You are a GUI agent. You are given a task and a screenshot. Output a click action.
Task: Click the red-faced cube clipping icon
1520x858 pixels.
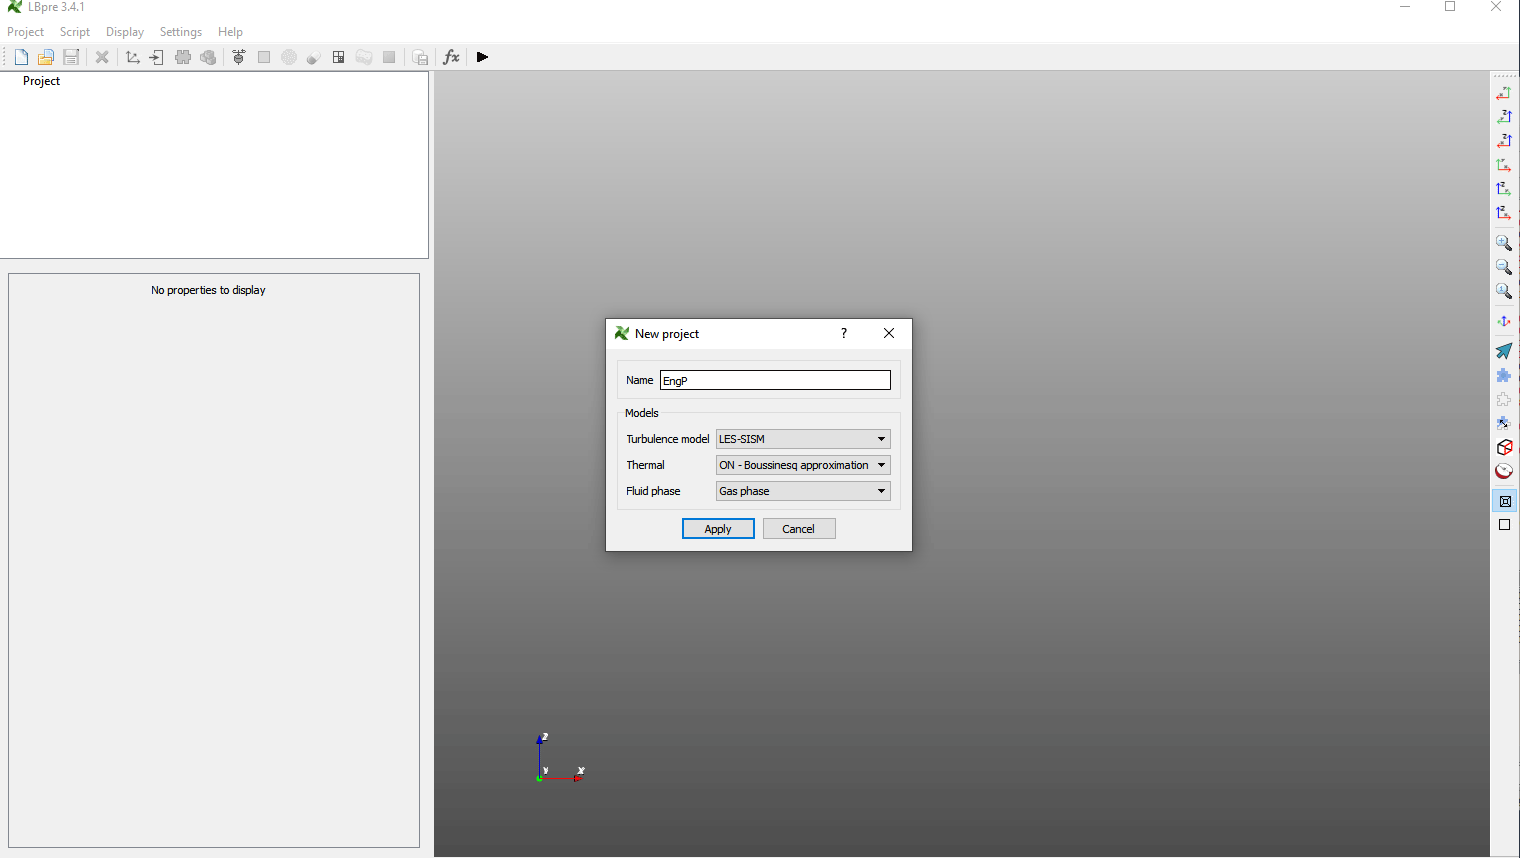tap(1503, 447)
